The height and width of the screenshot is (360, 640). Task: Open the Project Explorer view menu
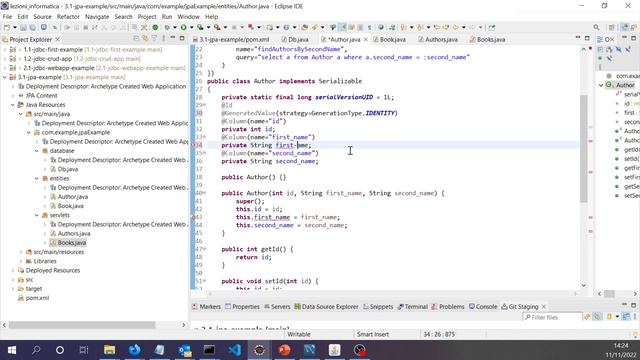(x=164, y=38)
